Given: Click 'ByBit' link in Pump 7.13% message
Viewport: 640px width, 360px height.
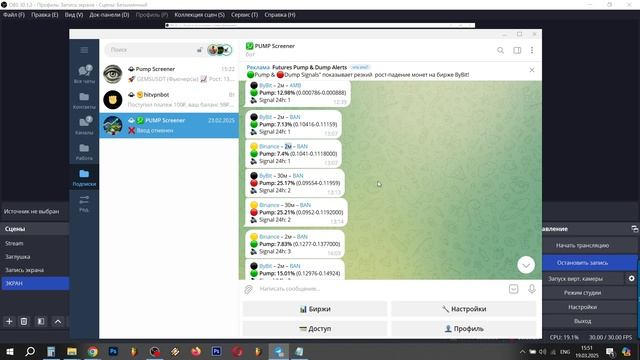Looking at the screenshot, I should [x=265, y=117].
